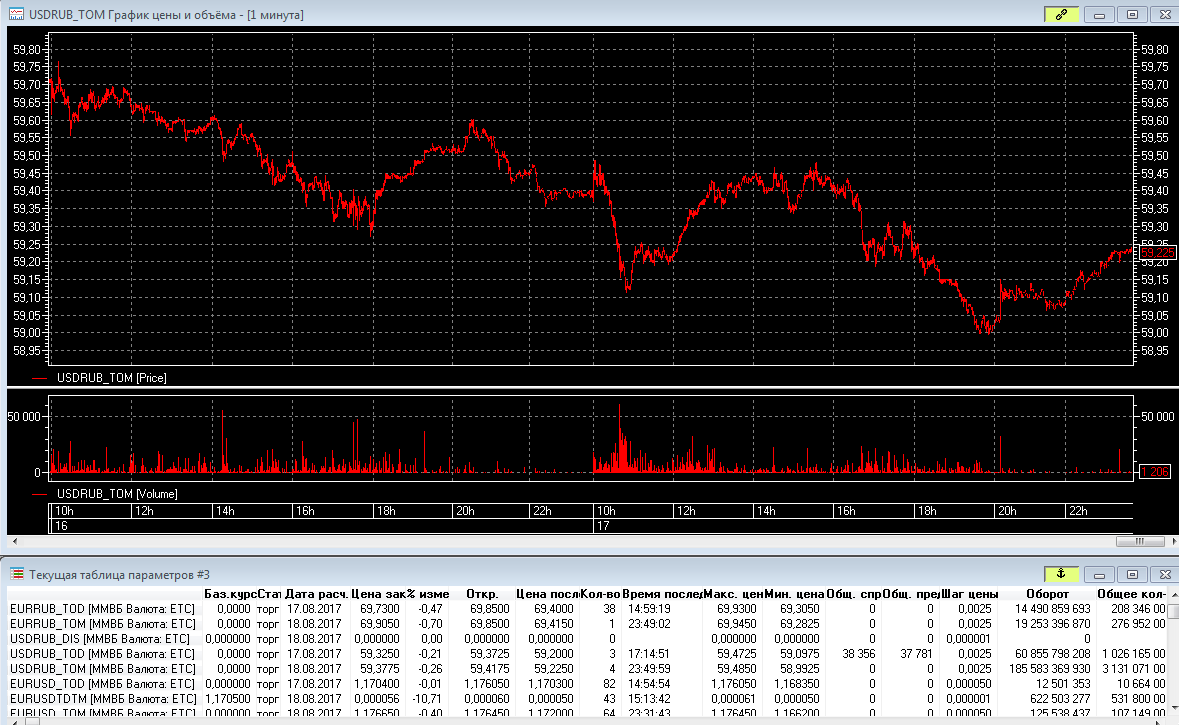Image resolution: width=1179 pixels, height=725 pixels.
Task: Click the USDRUB_TOM [Volume] legend label
Action: (116, 493)
